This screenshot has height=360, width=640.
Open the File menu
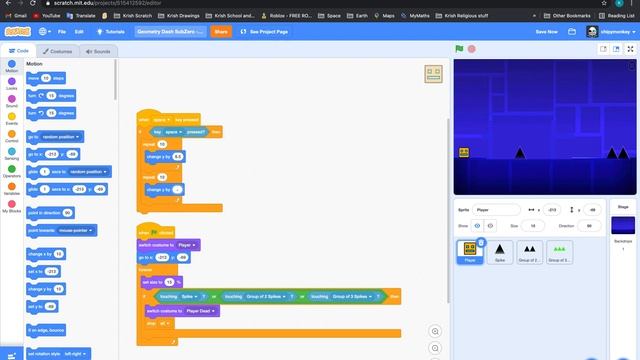(x=62, y=31)
